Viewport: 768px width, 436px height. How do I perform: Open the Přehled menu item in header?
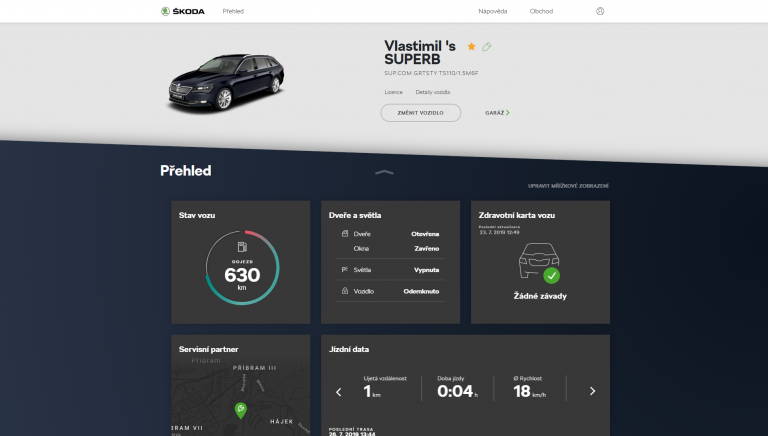(x=233, y=11)
